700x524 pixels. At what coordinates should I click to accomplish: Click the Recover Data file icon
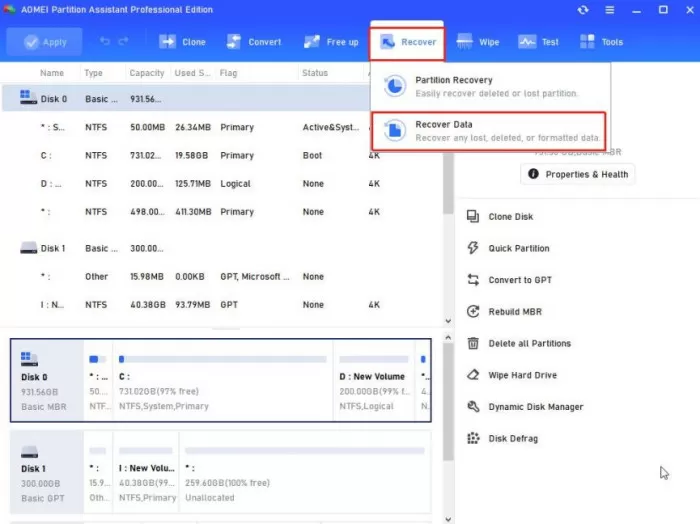pos(395,130)
